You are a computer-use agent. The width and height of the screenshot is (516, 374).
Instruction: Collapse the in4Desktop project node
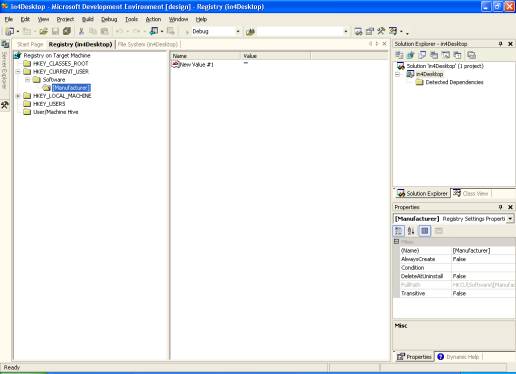coord(397,74)
